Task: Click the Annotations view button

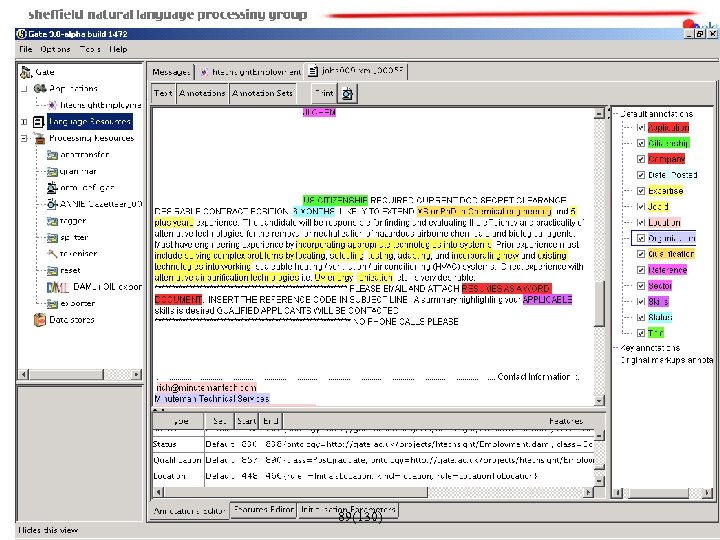Action: [x=202, y=93]
